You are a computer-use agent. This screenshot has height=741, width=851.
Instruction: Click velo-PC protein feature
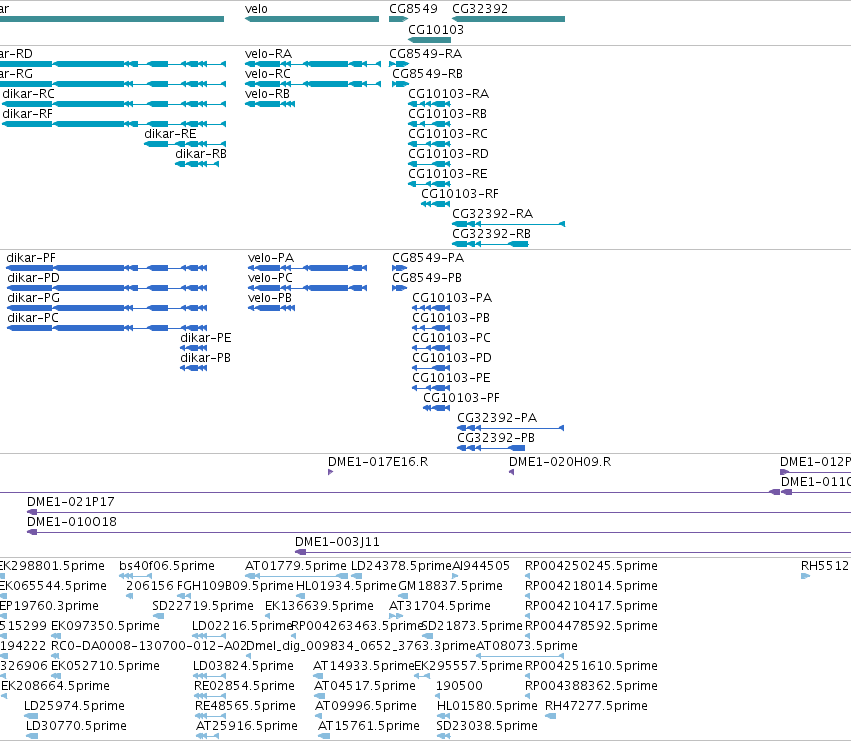pyautogui.click(x=308, y=288)
